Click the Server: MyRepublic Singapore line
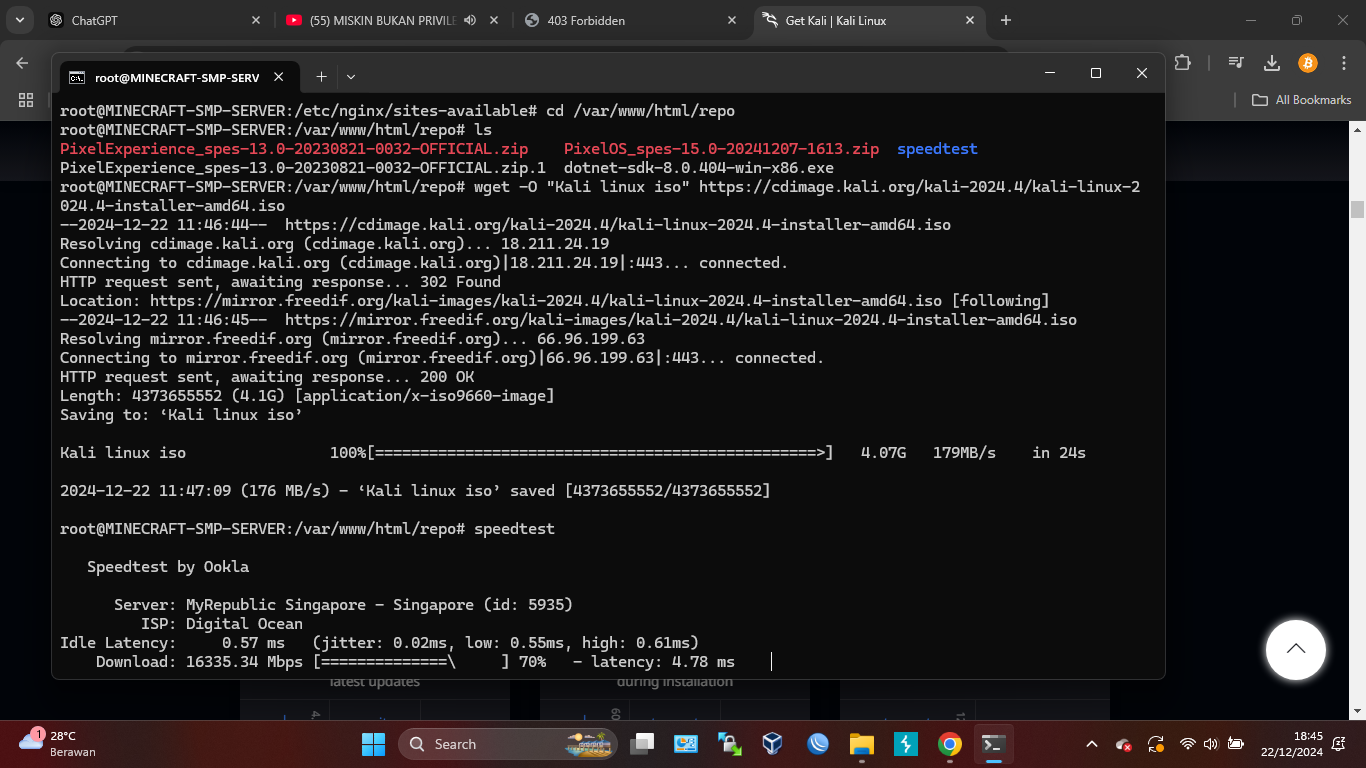The height and width of the screenshot is (768, 1366). point(343,605)
